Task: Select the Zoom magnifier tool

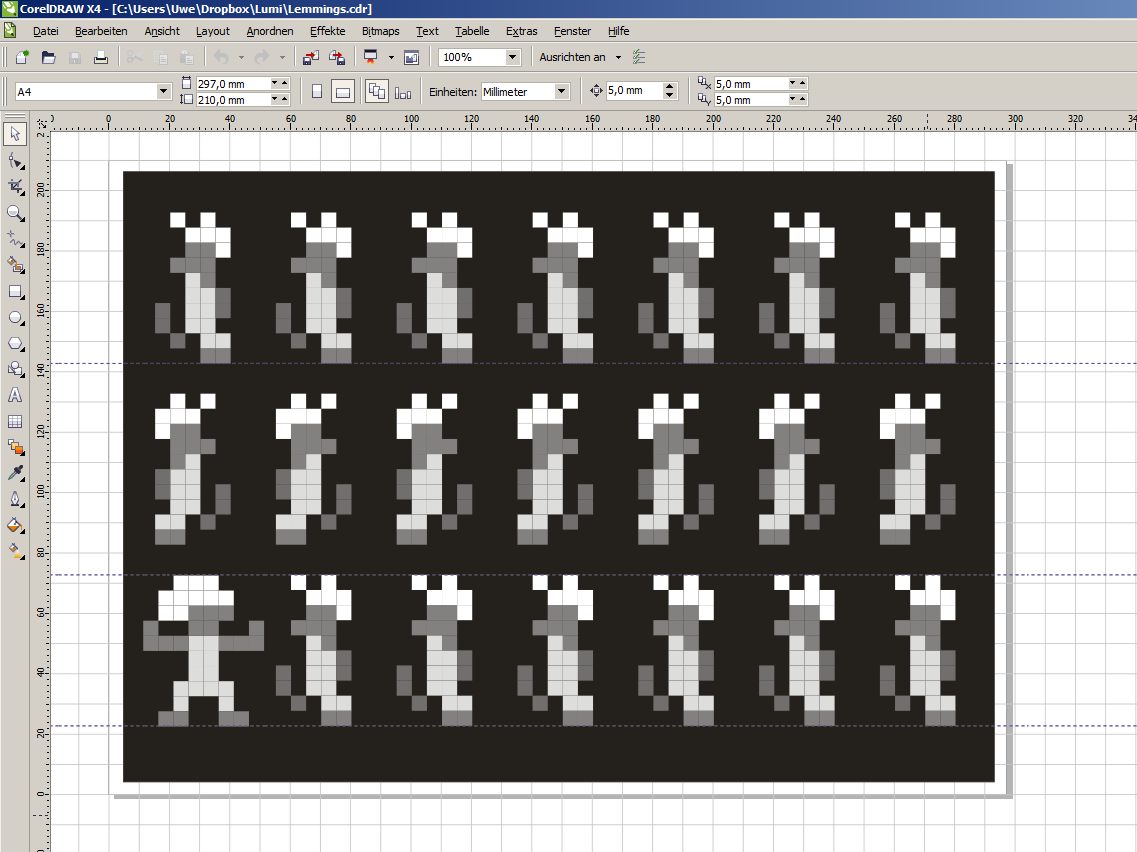Action: click(x=15, y=212)
